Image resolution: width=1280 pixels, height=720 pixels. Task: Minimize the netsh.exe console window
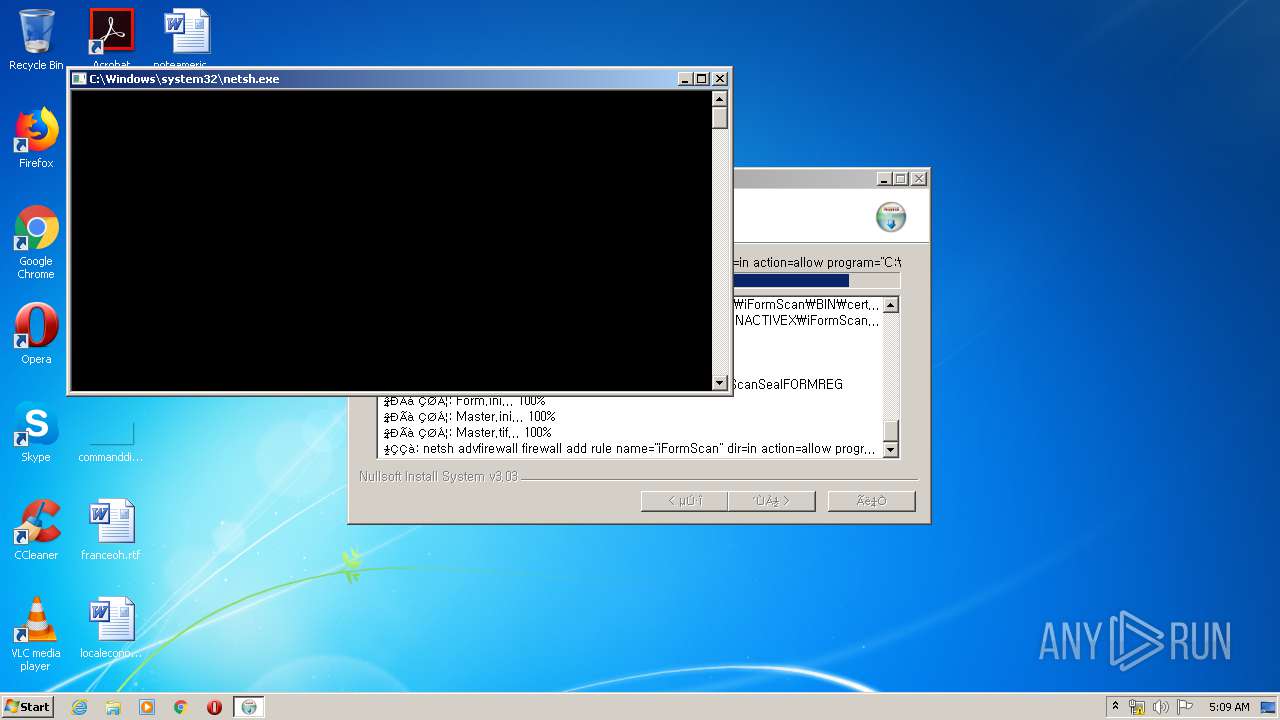(x=685, y=79)
